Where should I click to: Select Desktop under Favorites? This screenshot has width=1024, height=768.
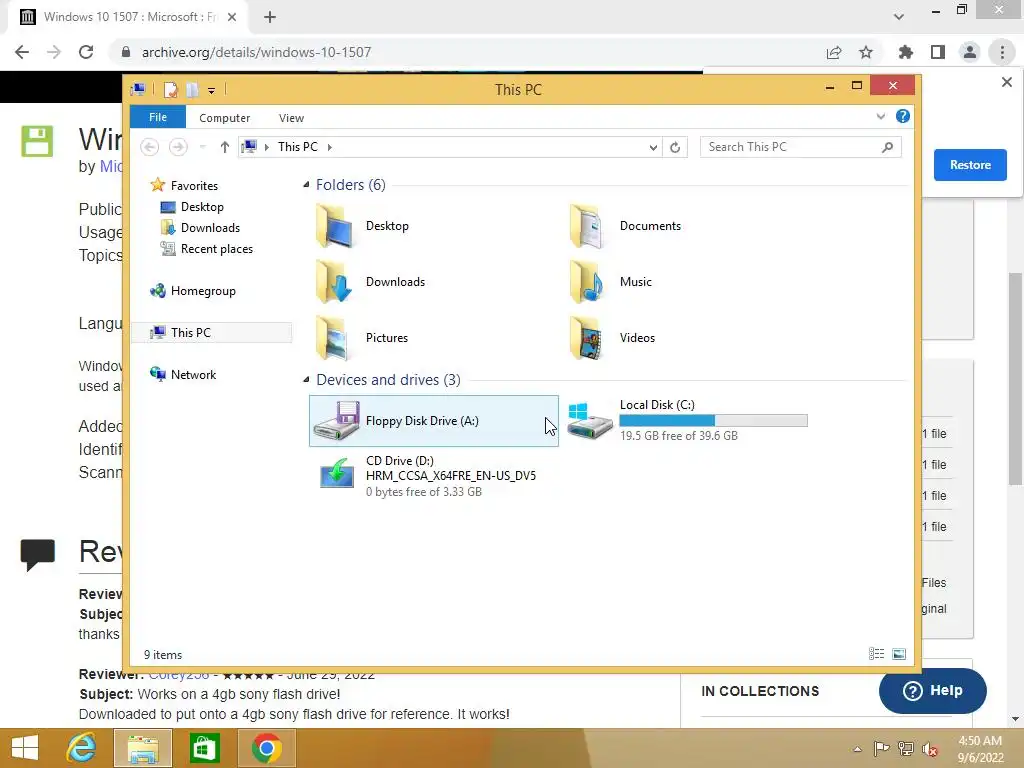pyautogui.click(x=202, y=207)
